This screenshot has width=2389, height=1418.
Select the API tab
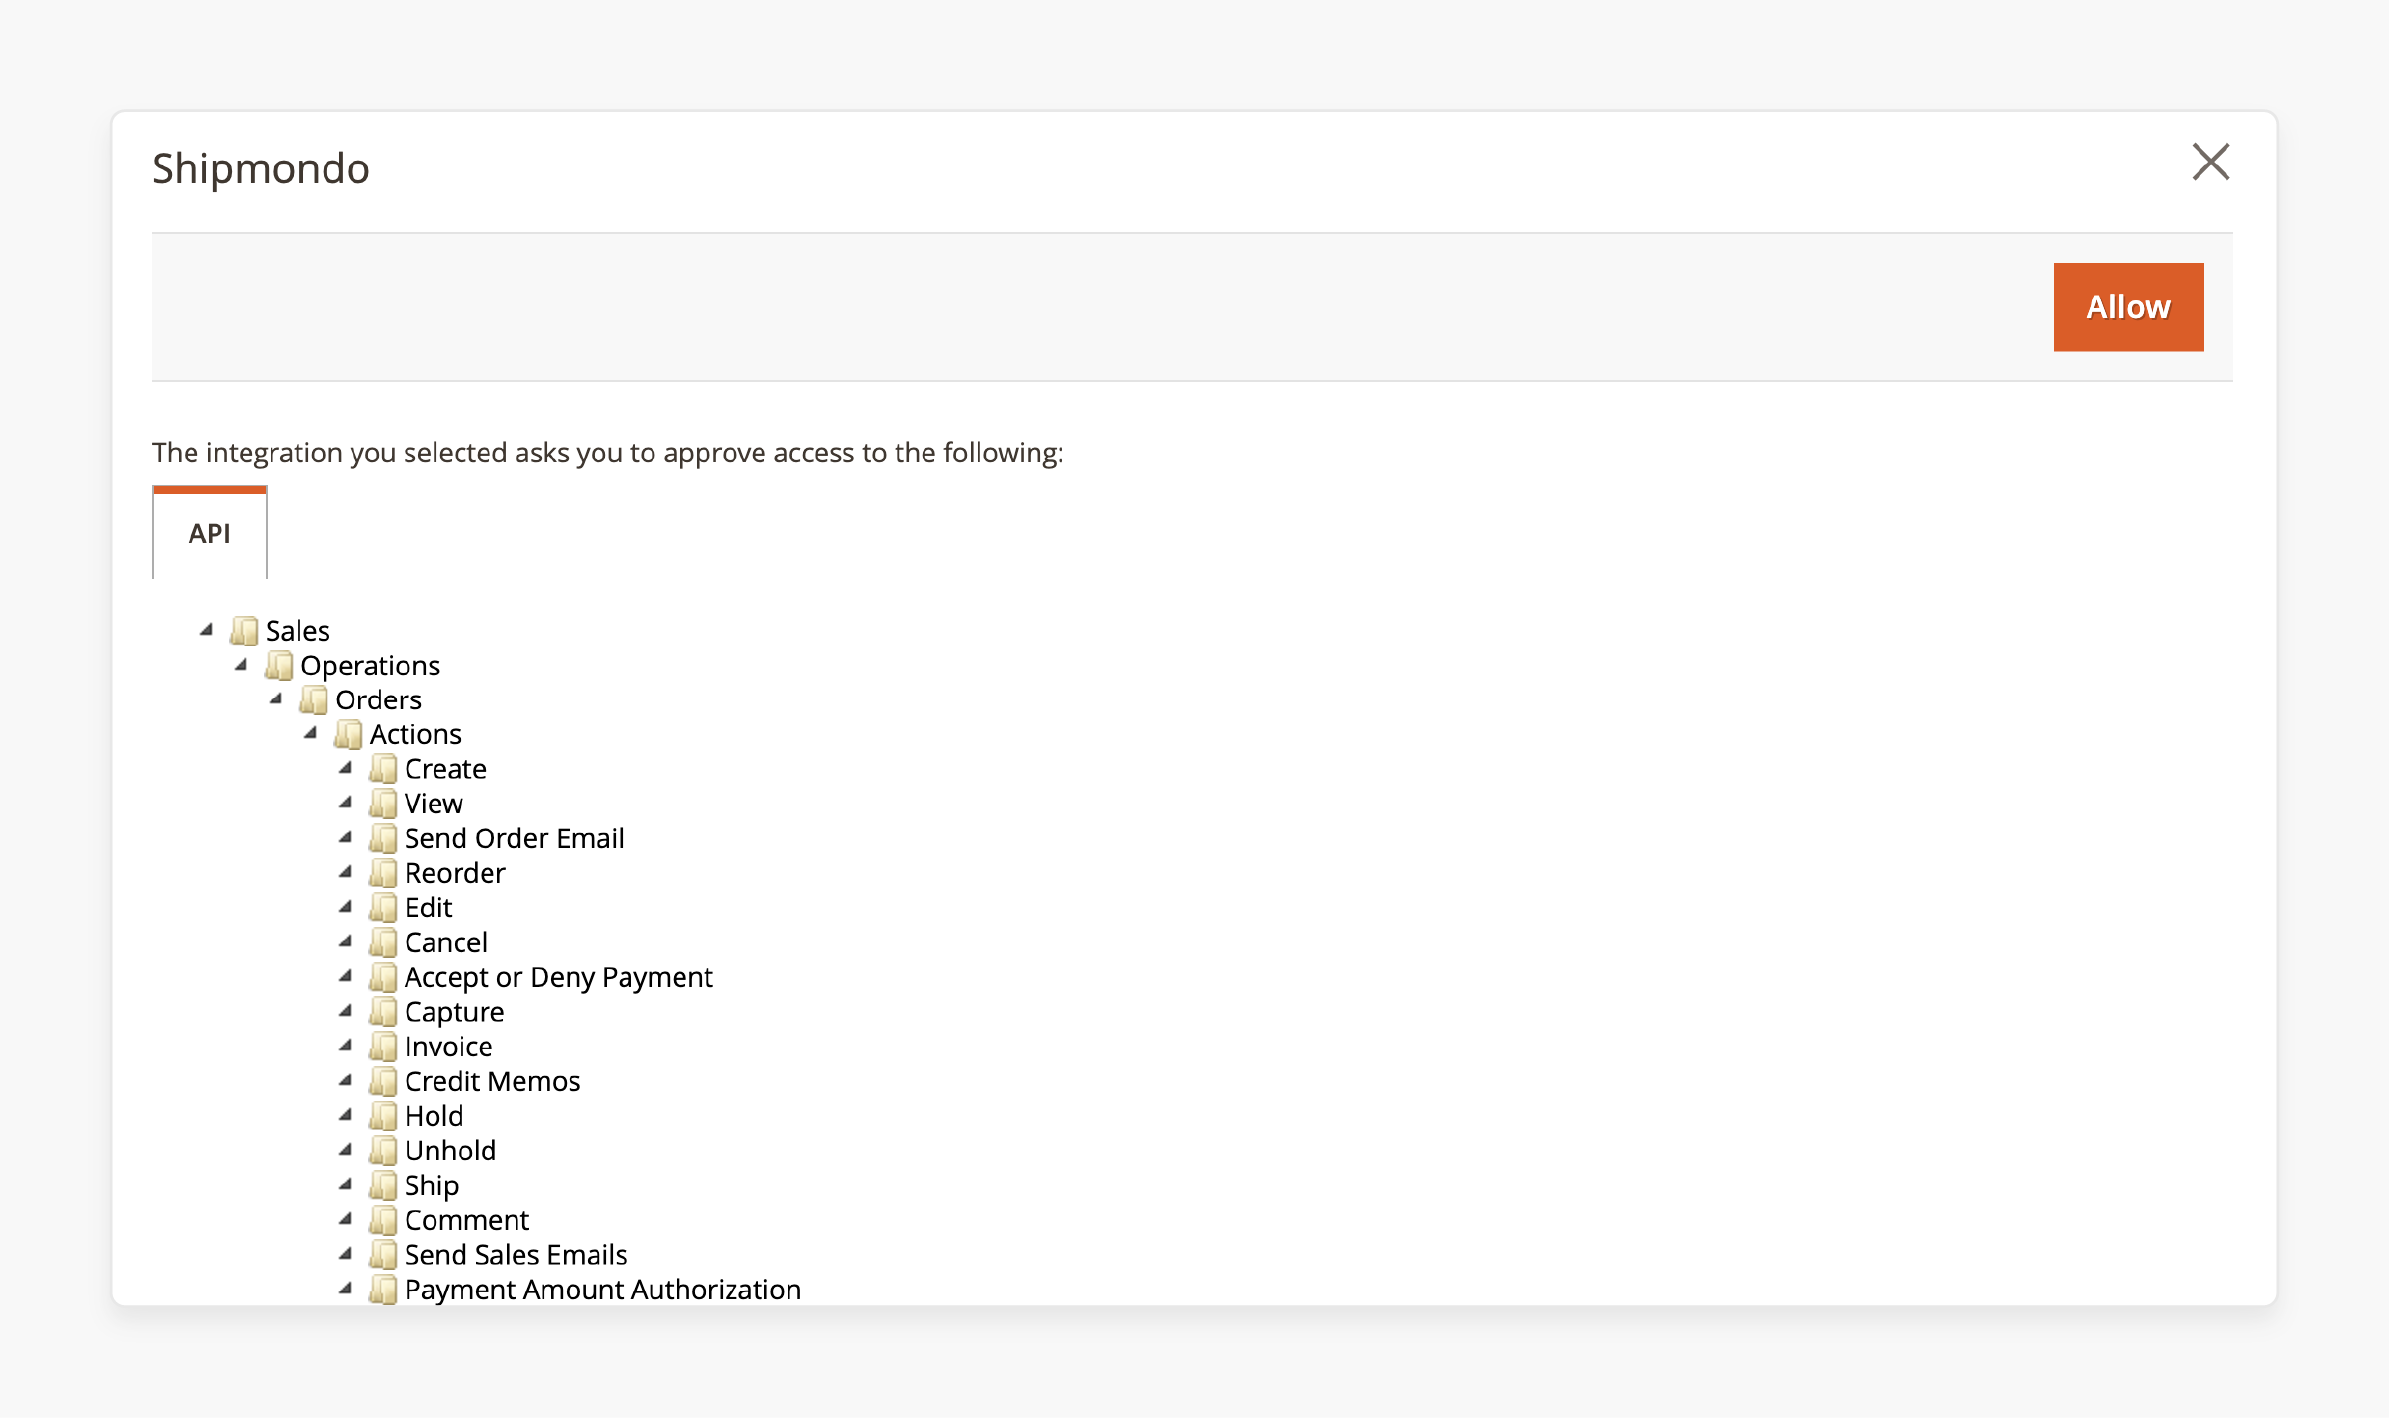pos(210,533)
